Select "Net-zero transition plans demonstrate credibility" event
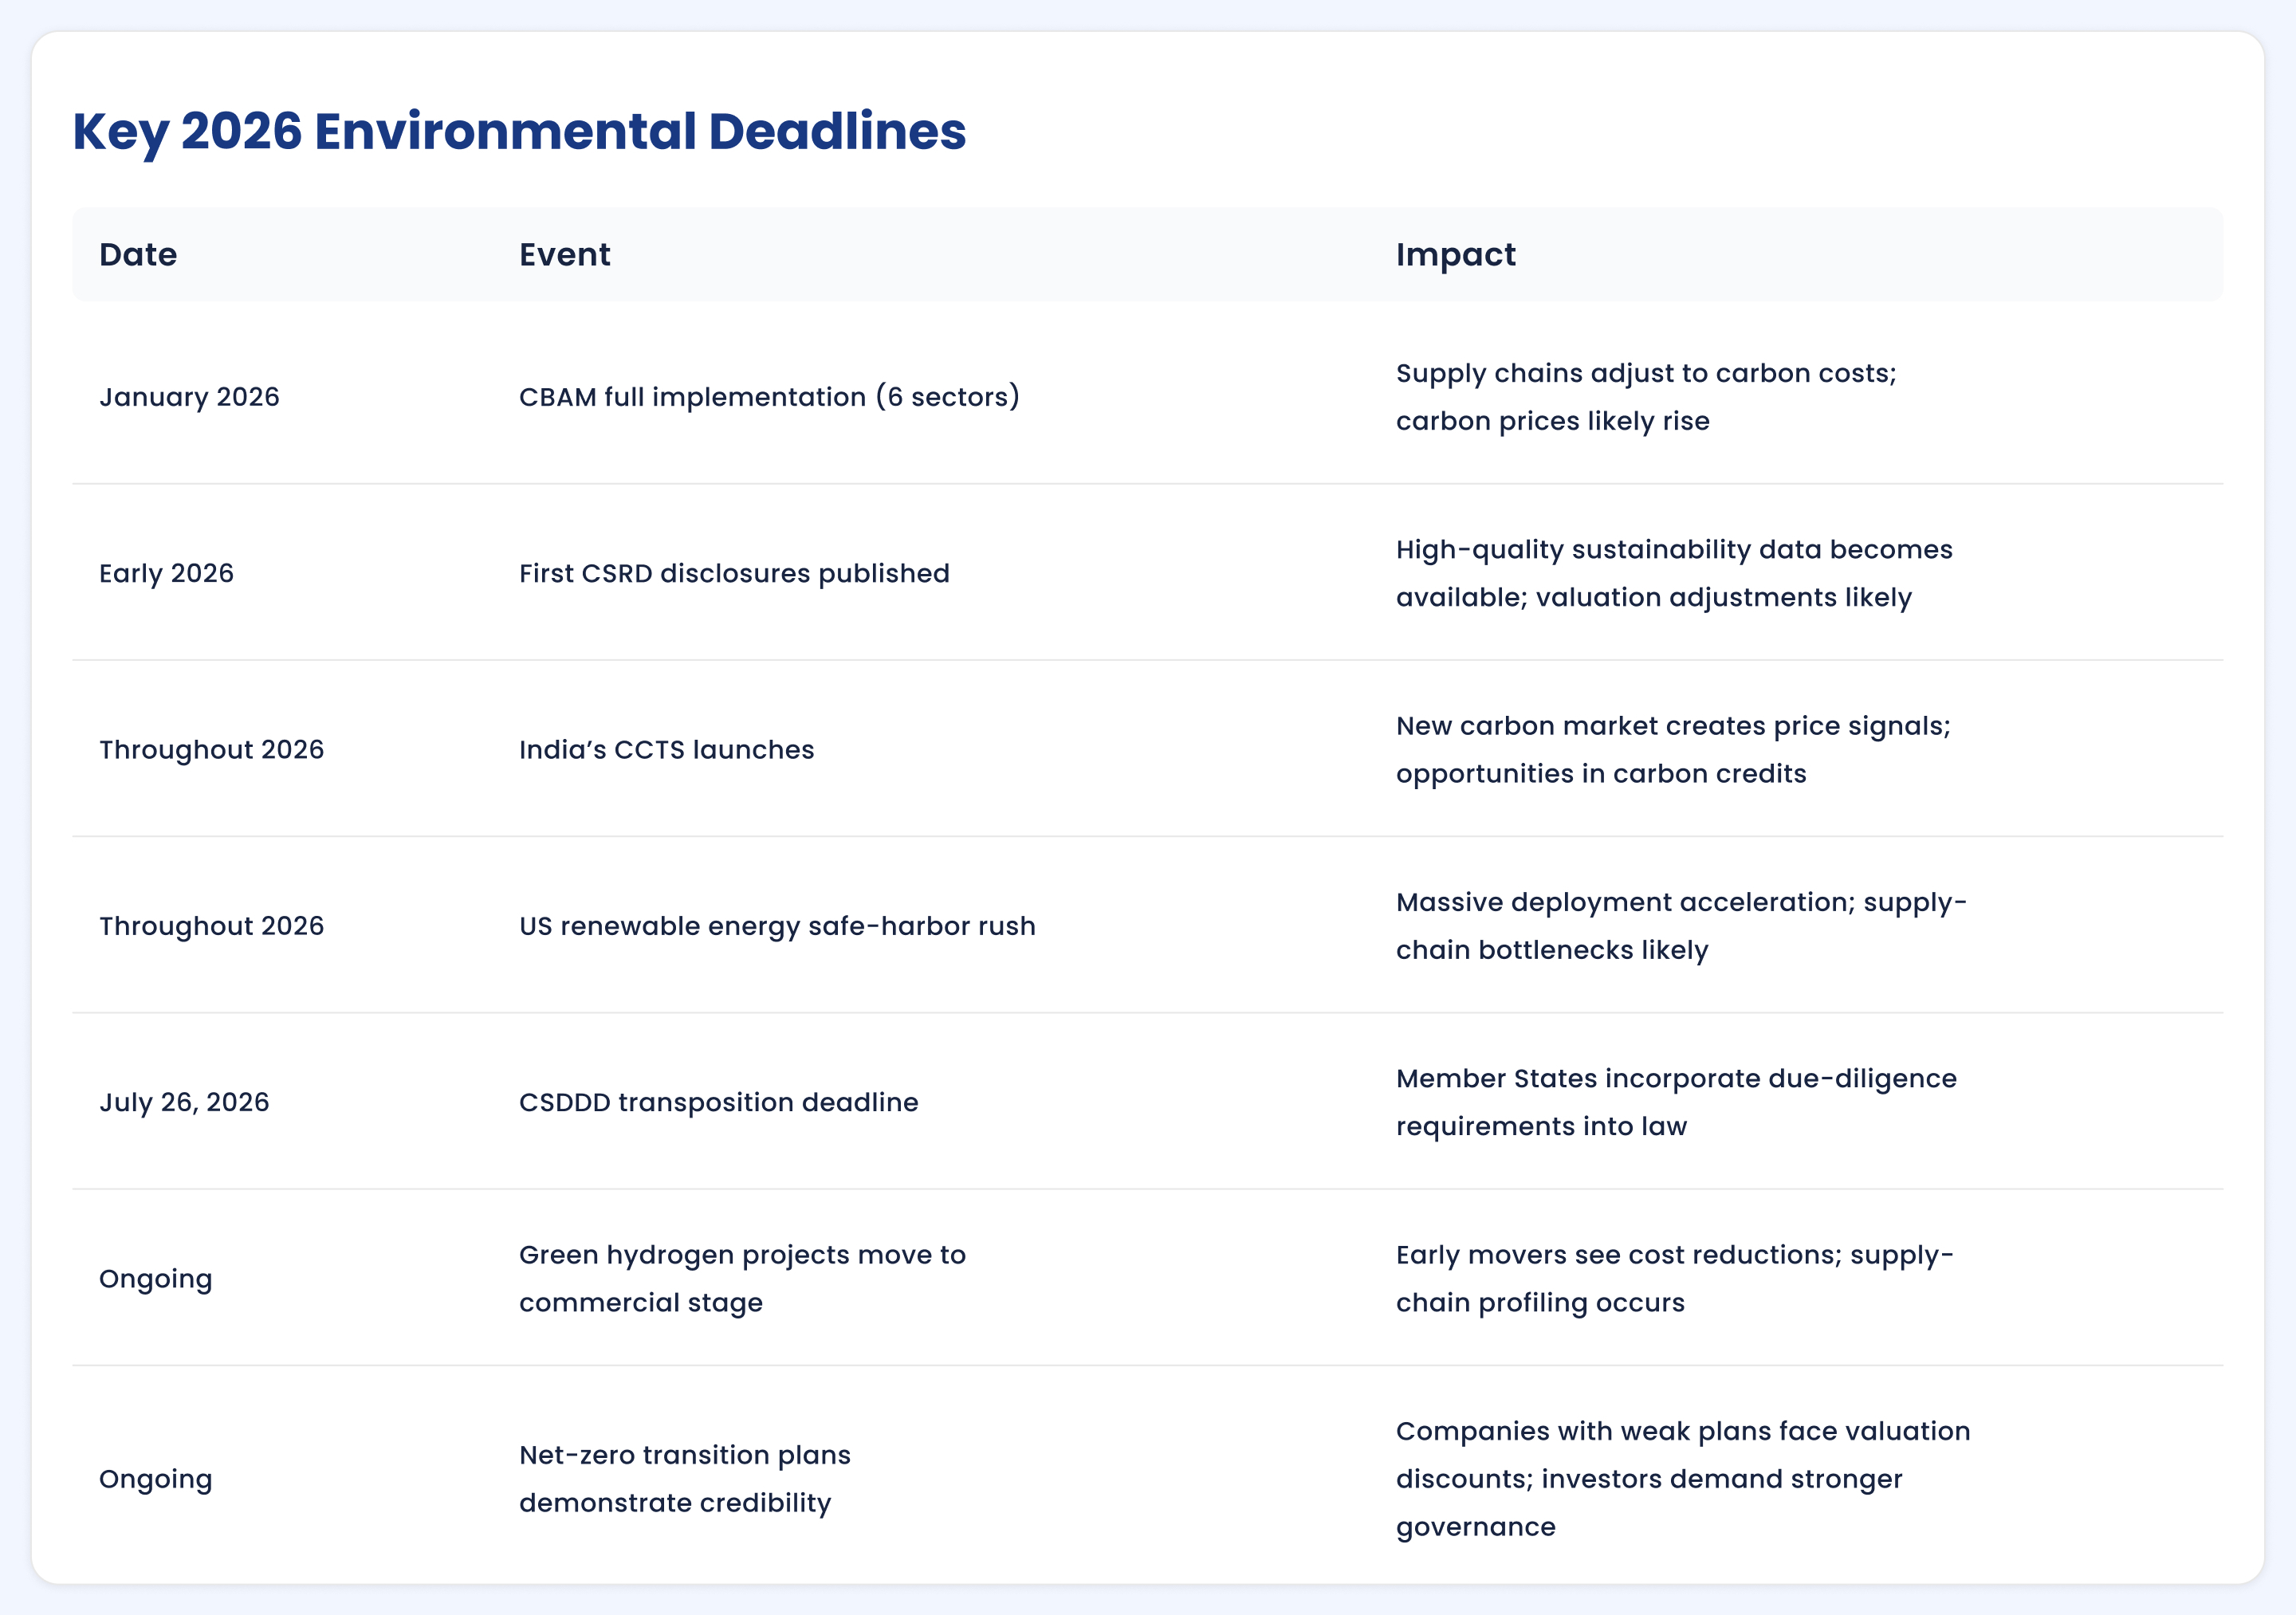The image size is (2296, 1615). pos(684,1479)
